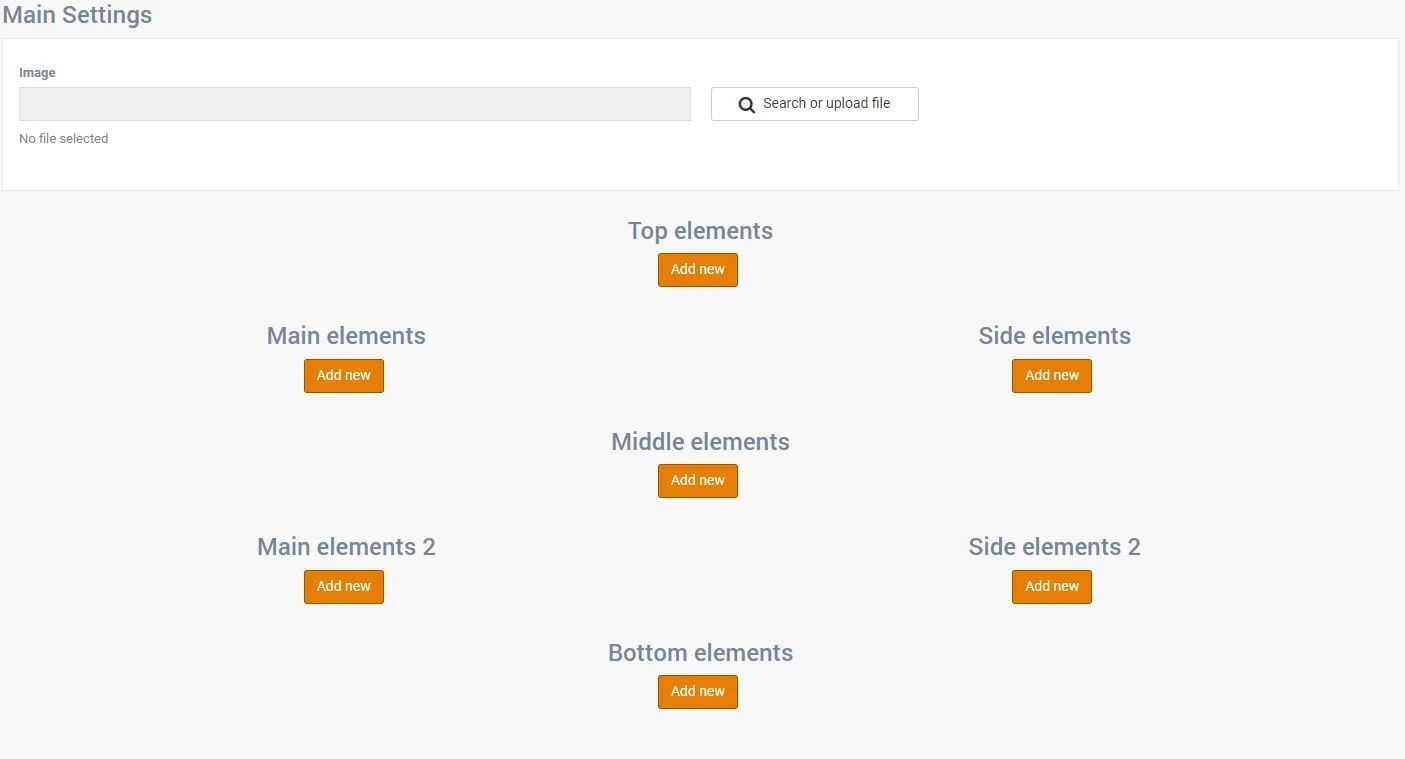The height and width of the screenshot is (759, 1405).
Task: Click the Side elements section heading
Action: [1054, 336]
